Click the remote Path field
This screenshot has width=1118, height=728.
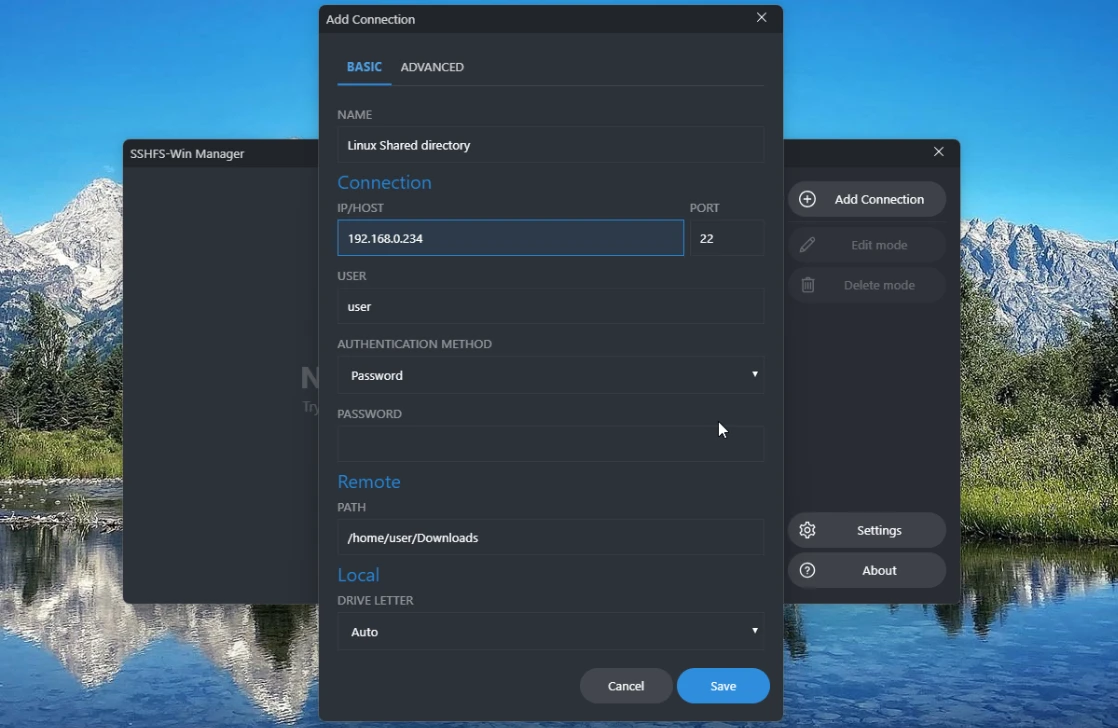[550, 538]
